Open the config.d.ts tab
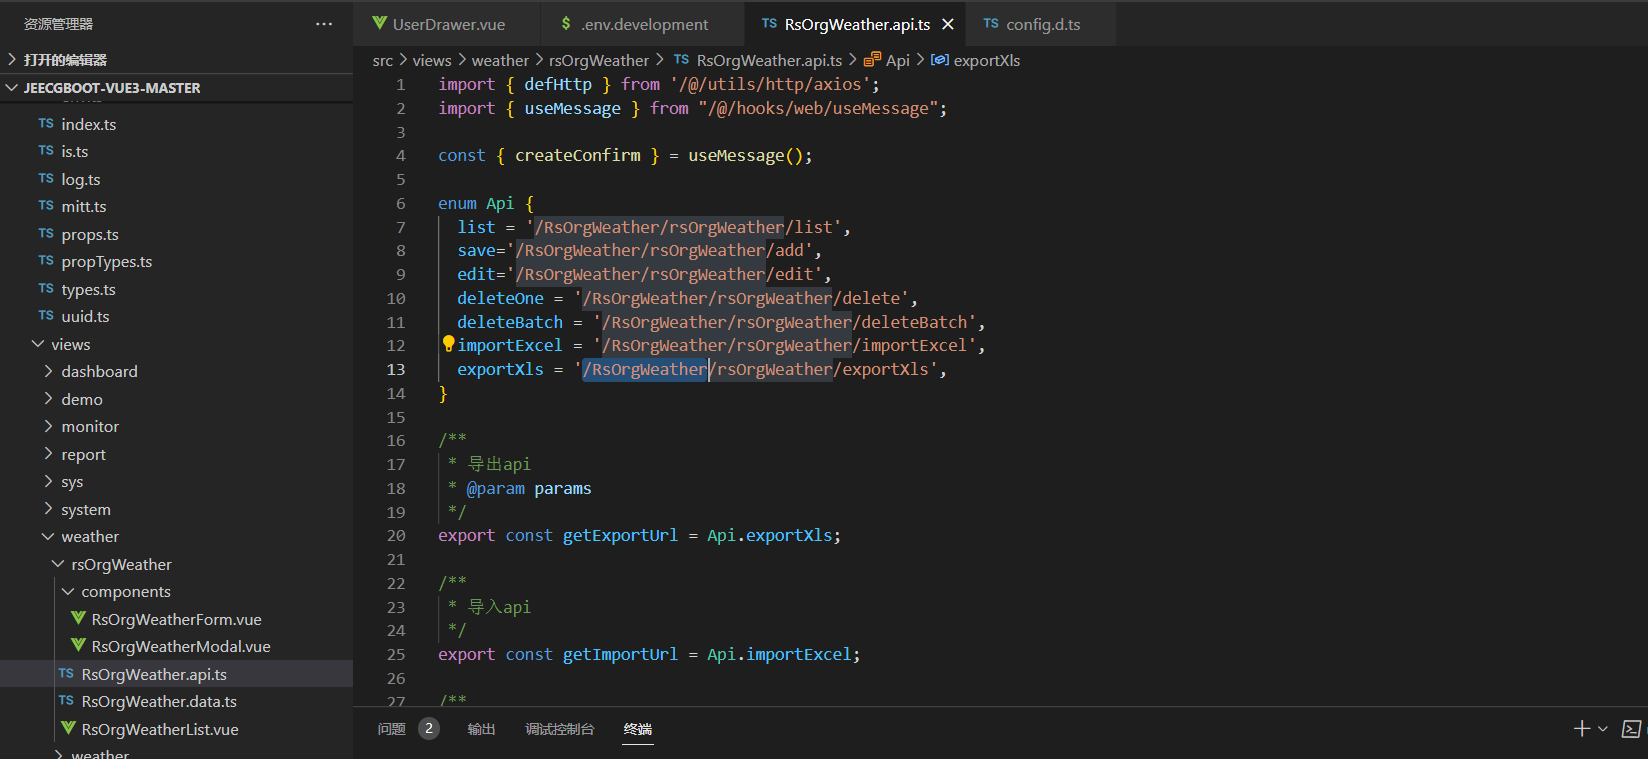 [1041, 24]
